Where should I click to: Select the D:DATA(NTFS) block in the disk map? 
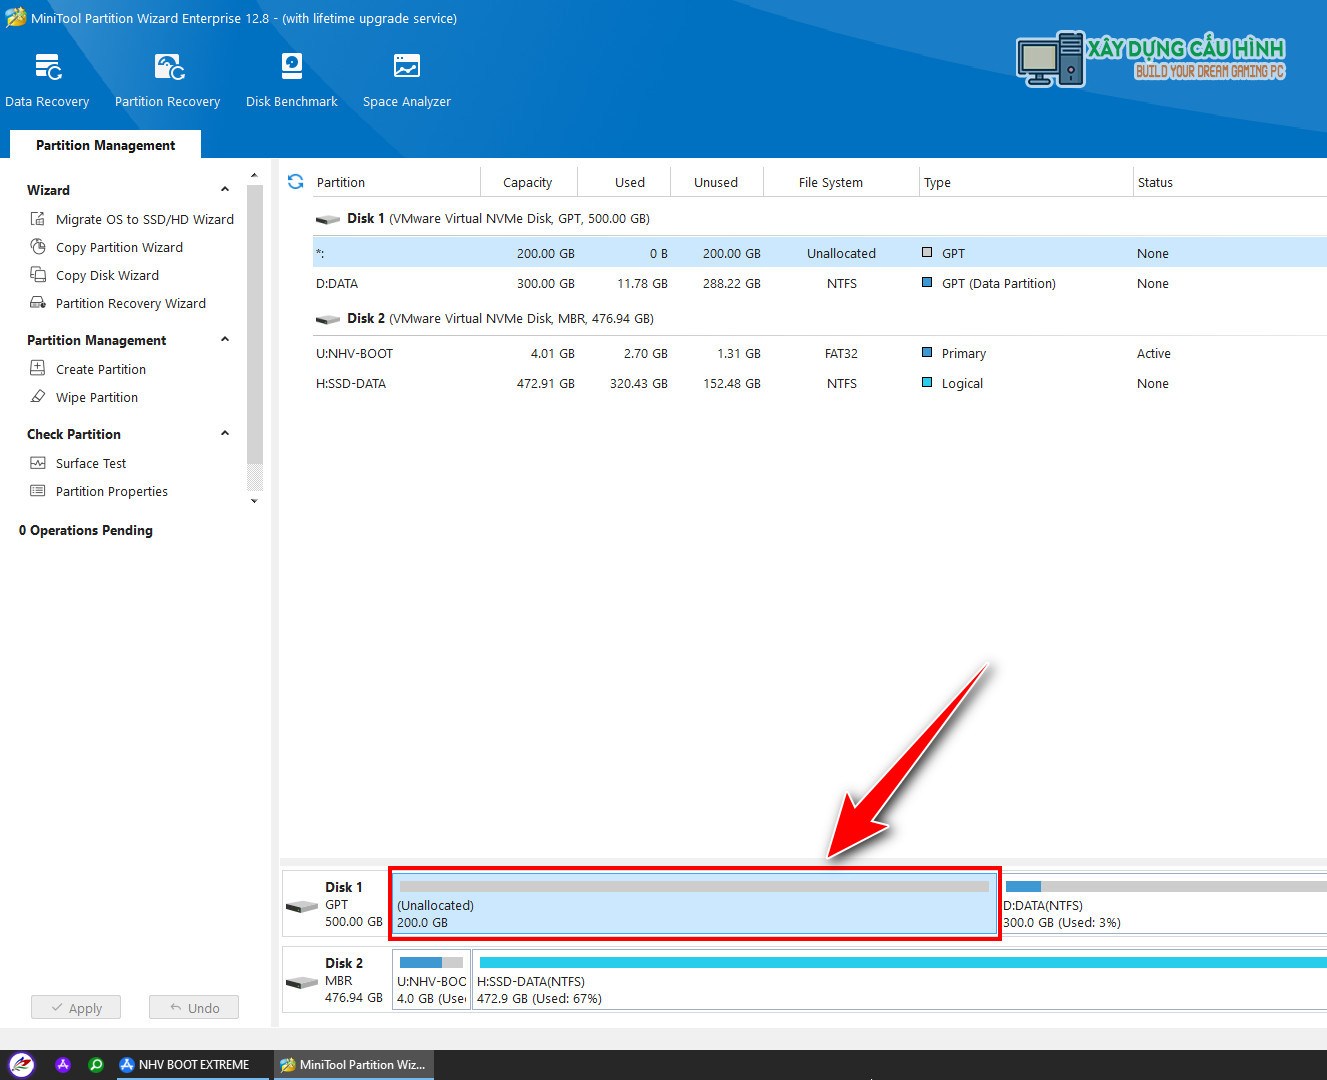(1164, 903)
